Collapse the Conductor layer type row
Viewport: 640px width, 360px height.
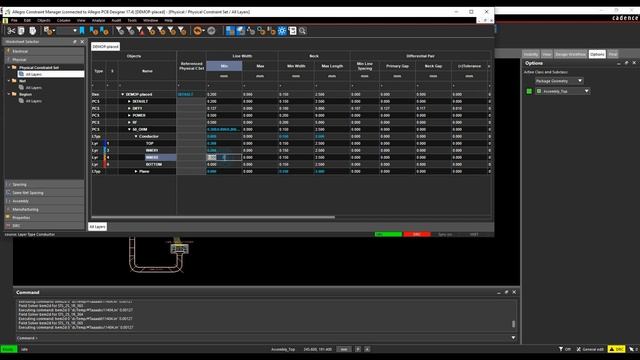click(136, 136)
